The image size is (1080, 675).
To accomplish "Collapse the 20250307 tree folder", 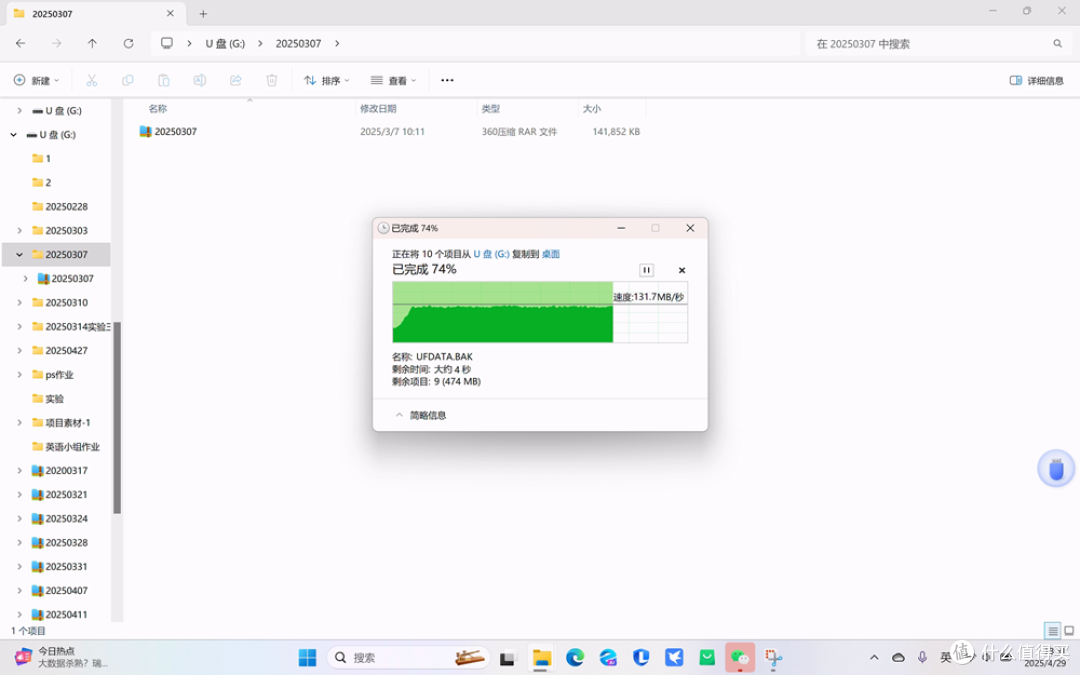I will [19, 255].
